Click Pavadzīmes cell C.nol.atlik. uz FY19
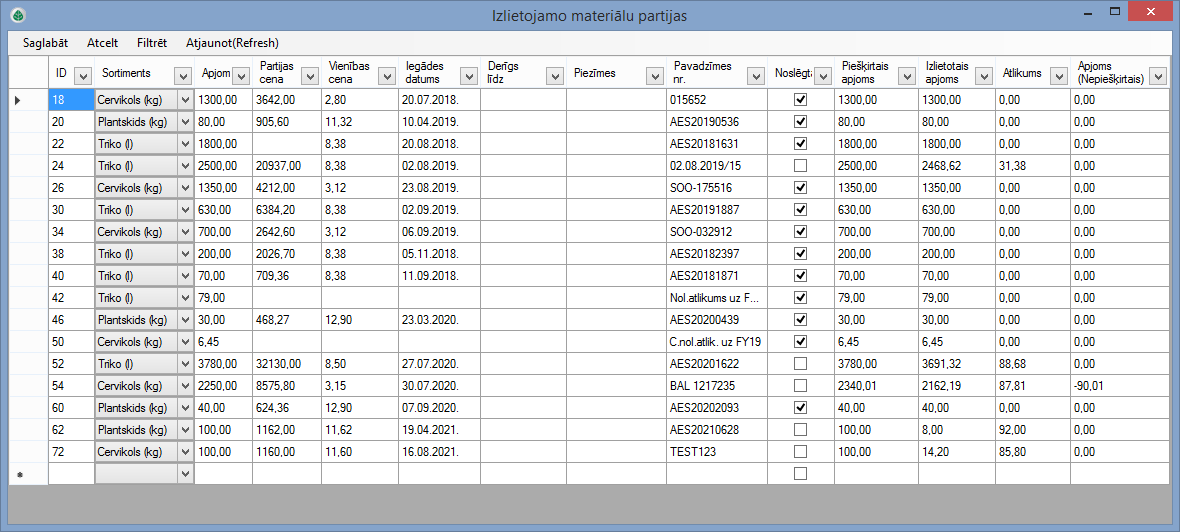 (717, 342)
